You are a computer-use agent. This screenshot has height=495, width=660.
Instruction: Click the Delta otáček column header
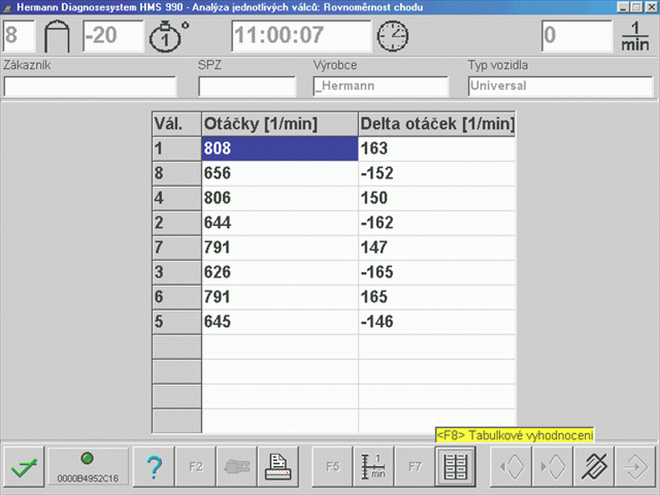point(437,124)
